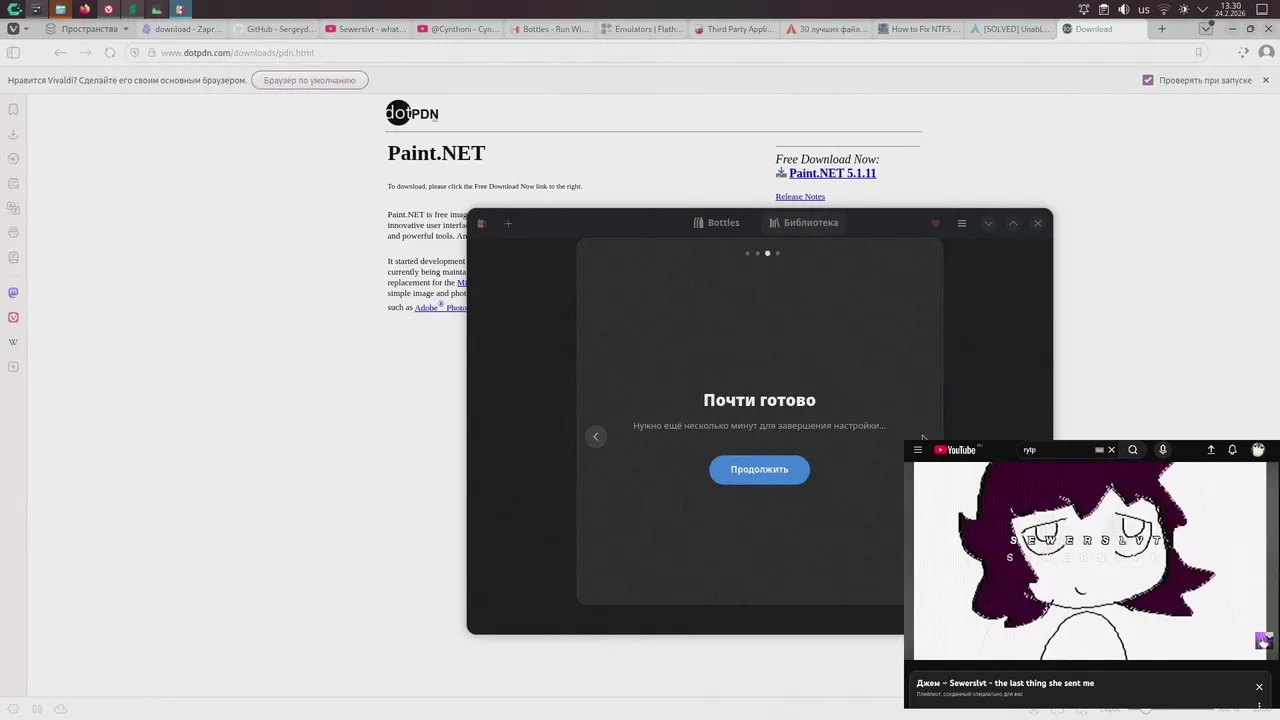This screenshot has width=1280, height=720.
Task: Click the plus icon to add a bottle
Action: pyautogui.click(x=508, y=223)
